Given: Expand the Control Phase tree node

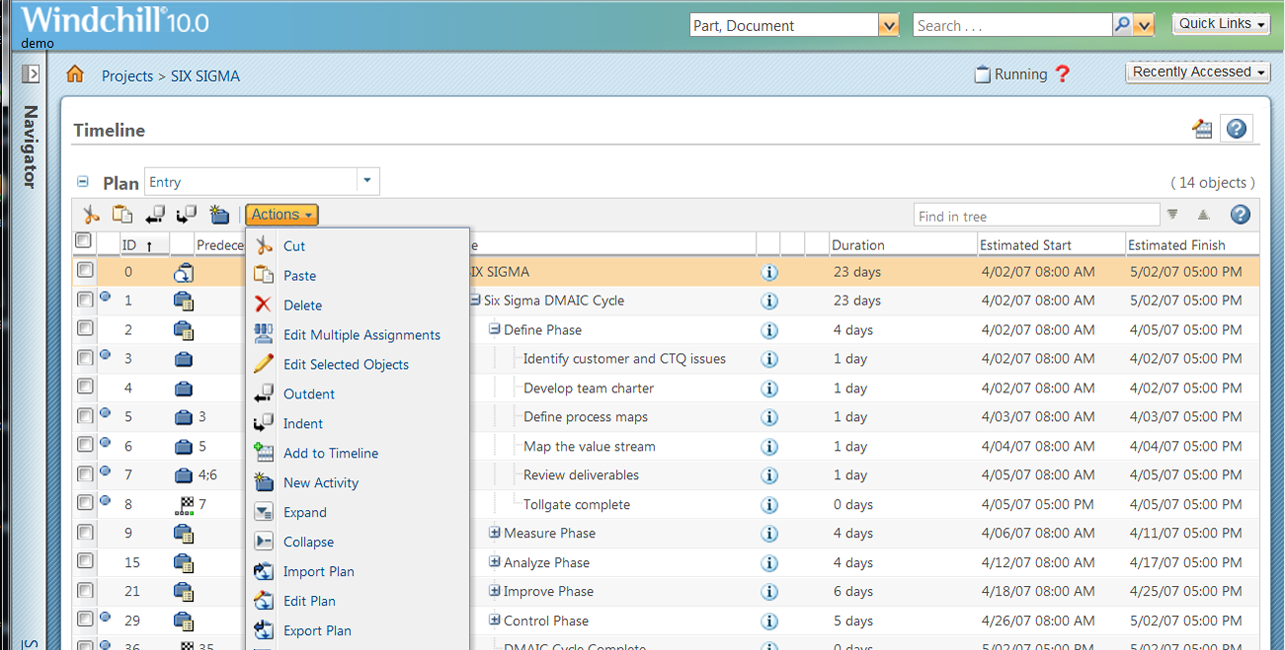Looking at the screenshot, I should tap(494, 620).
